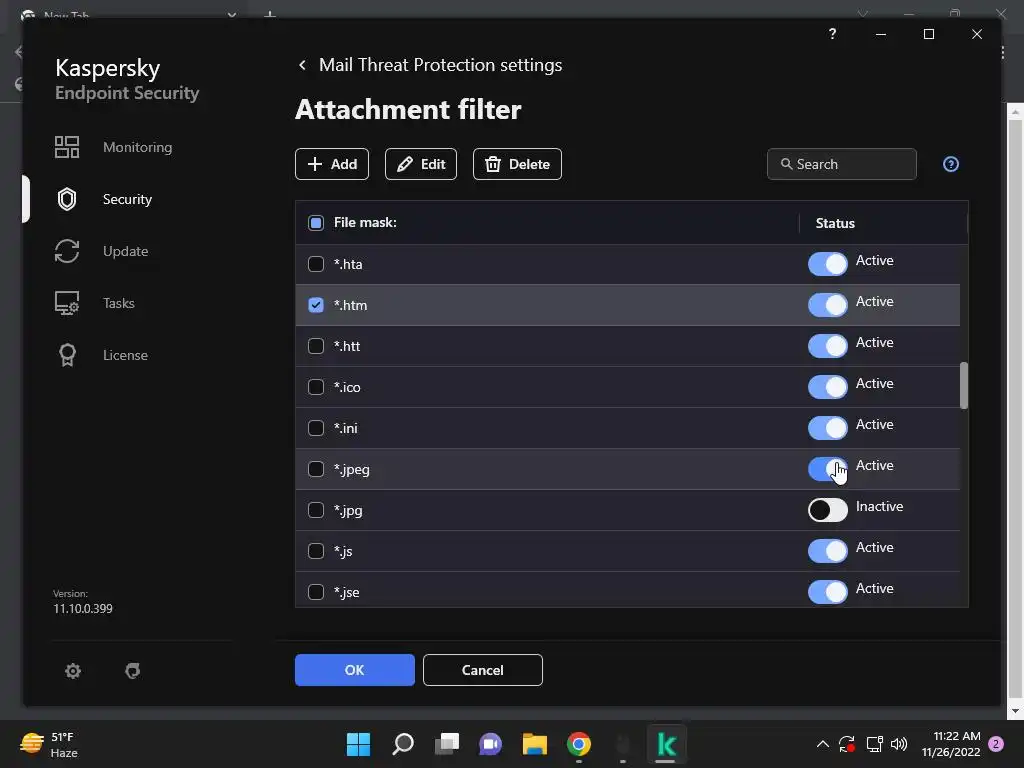The width and height of the screenshot is (1024, 768).
Task: Click the Delete button
Action: 517,164
